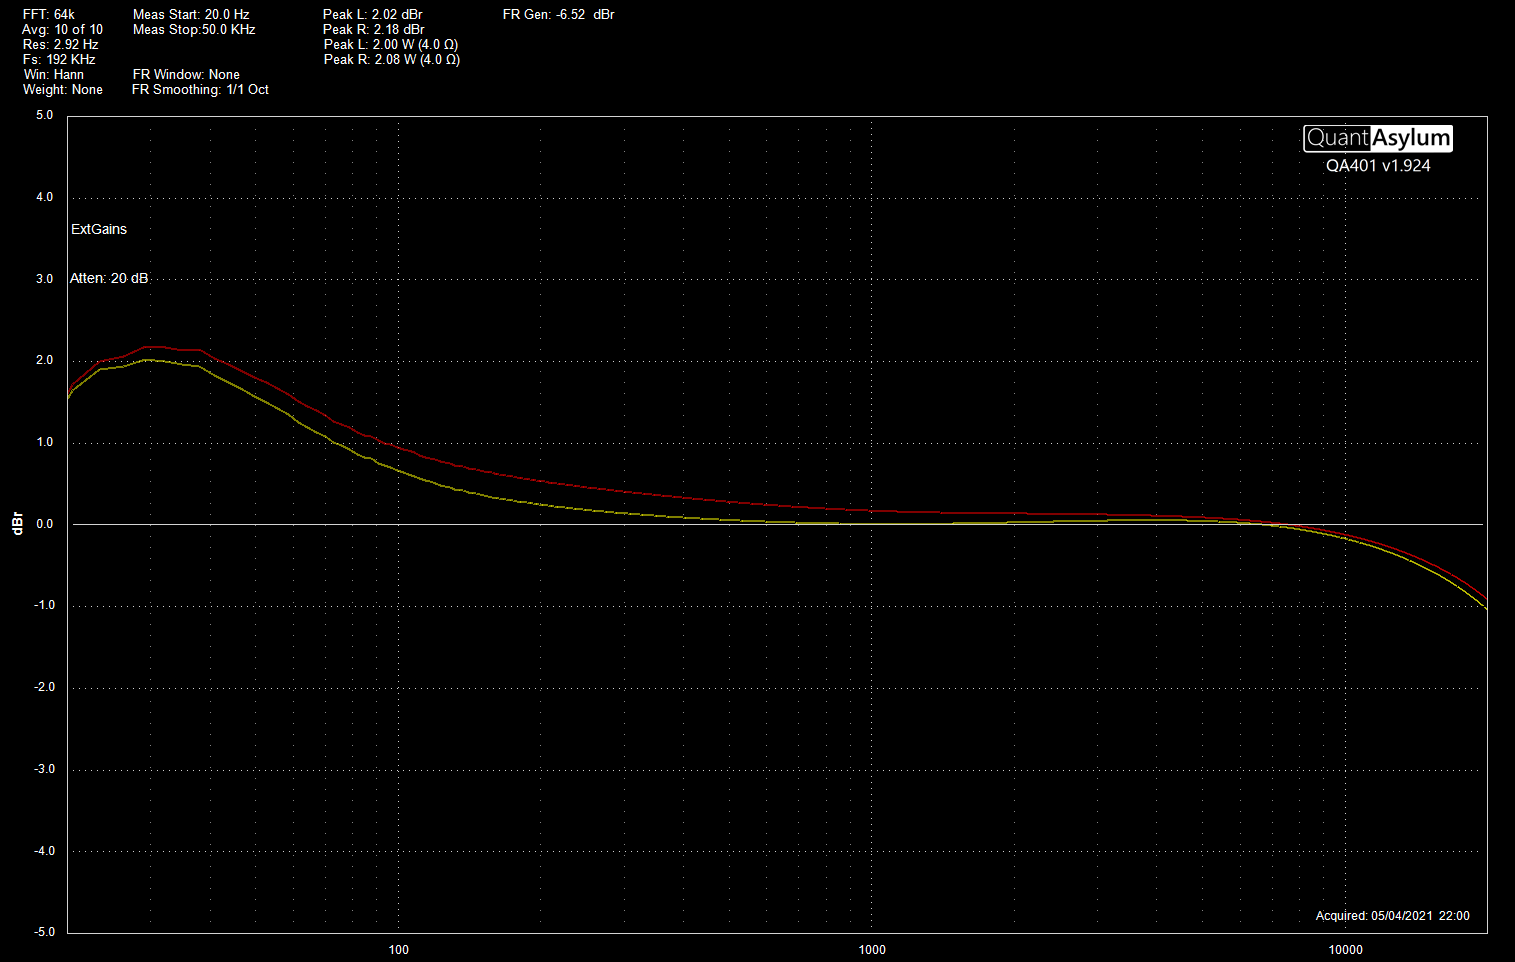
Task: Click the 1.0 Y-axis label
Action: pos(45,442)
